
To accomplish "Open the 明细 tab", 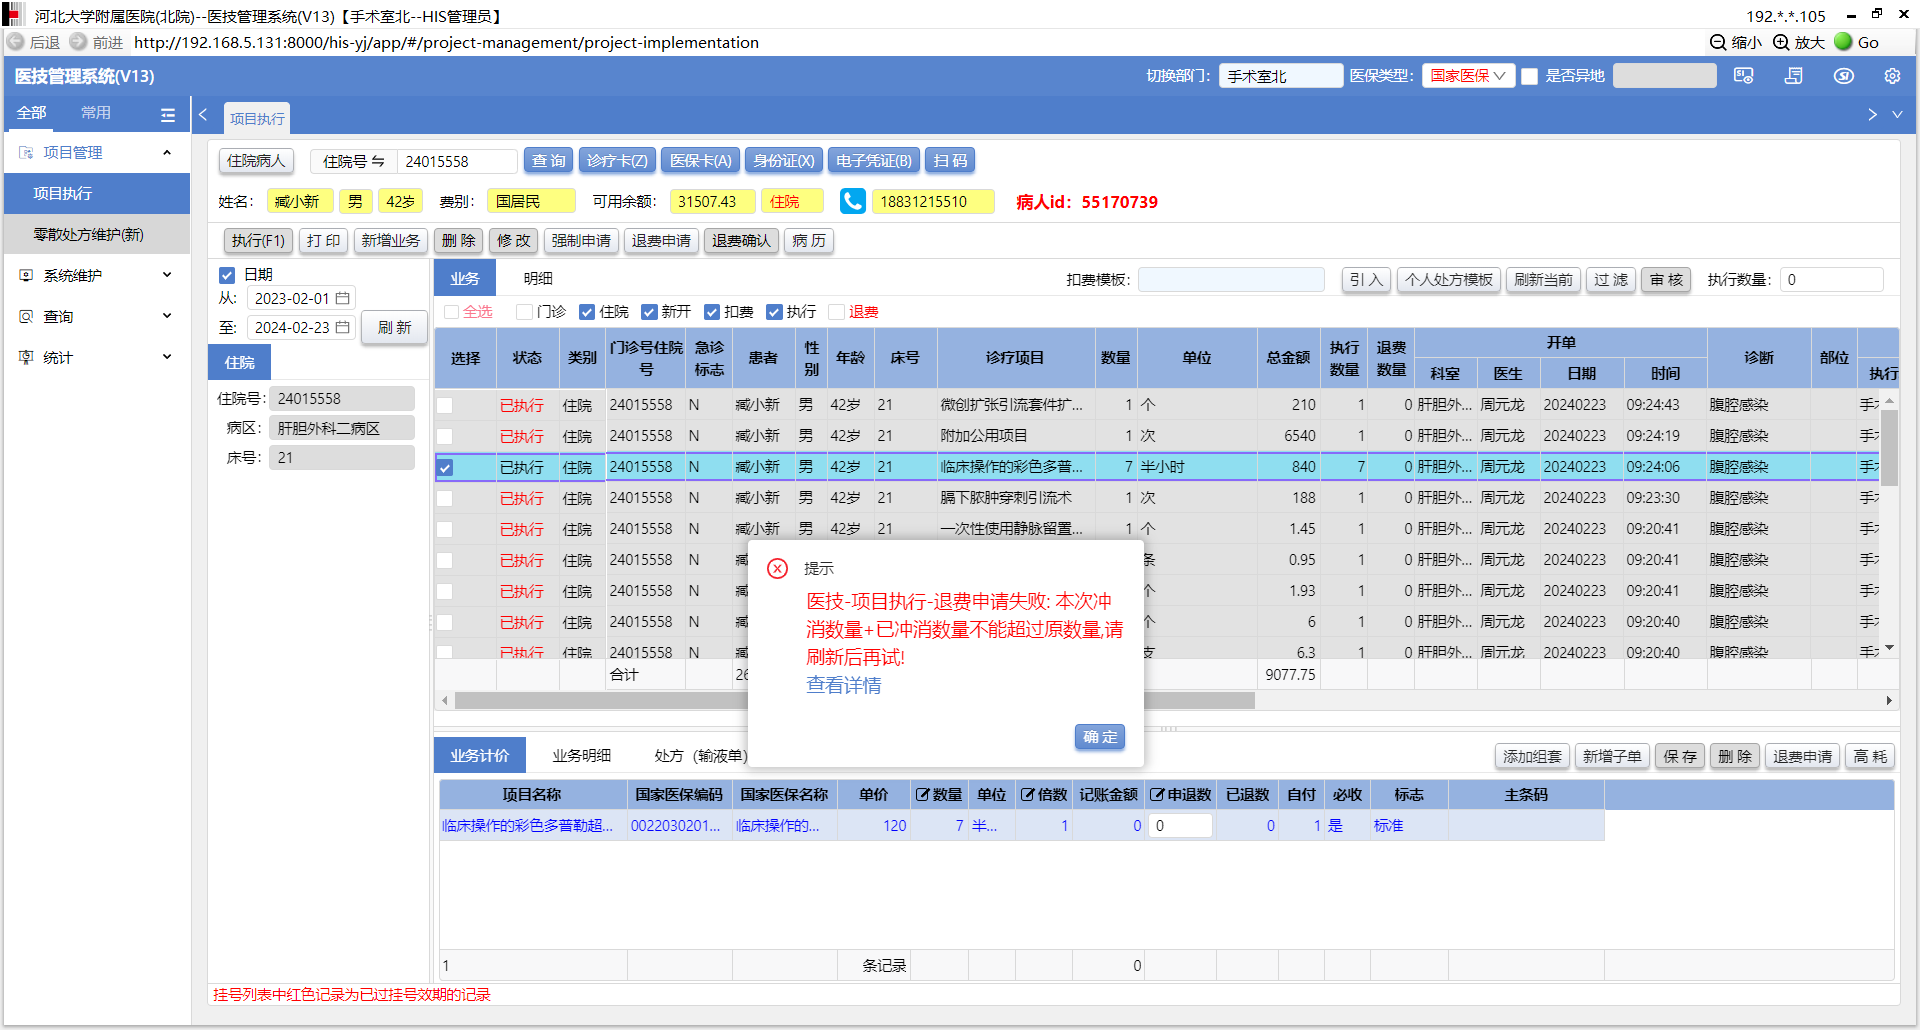I will point(538,279).
